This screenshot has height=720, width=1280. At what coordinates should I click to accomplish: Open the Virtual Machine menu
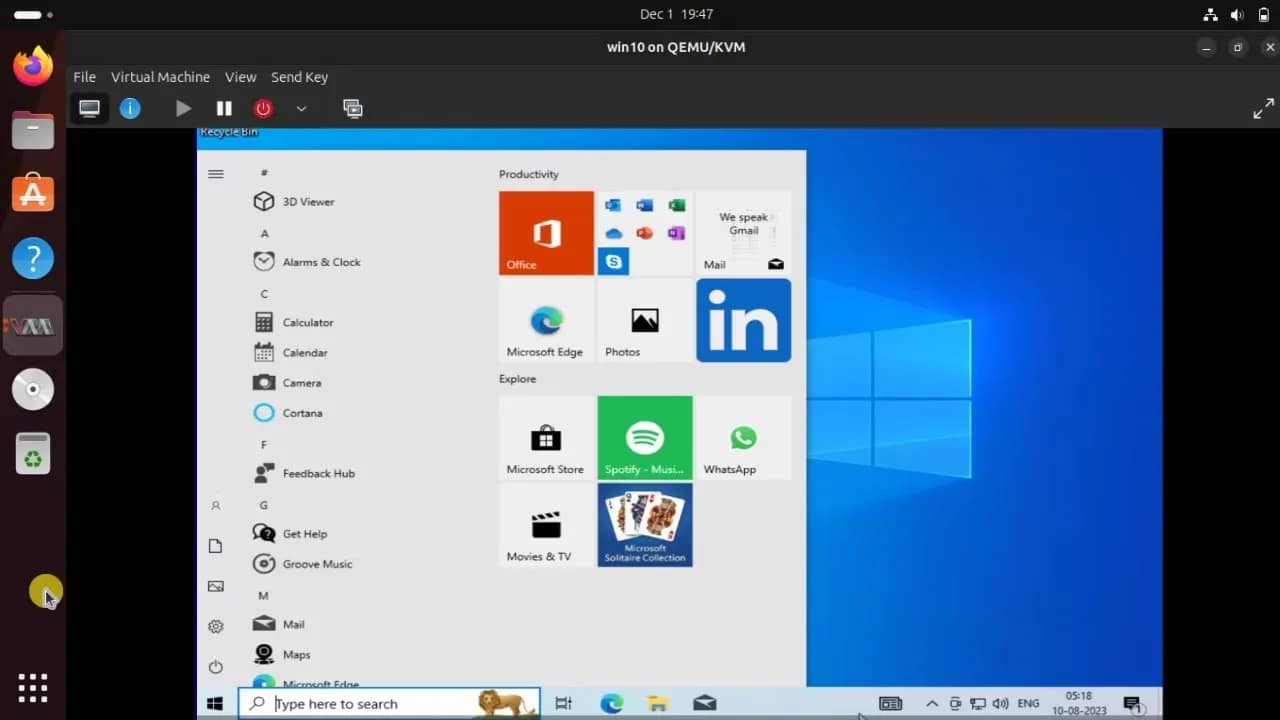pos(160,77)
